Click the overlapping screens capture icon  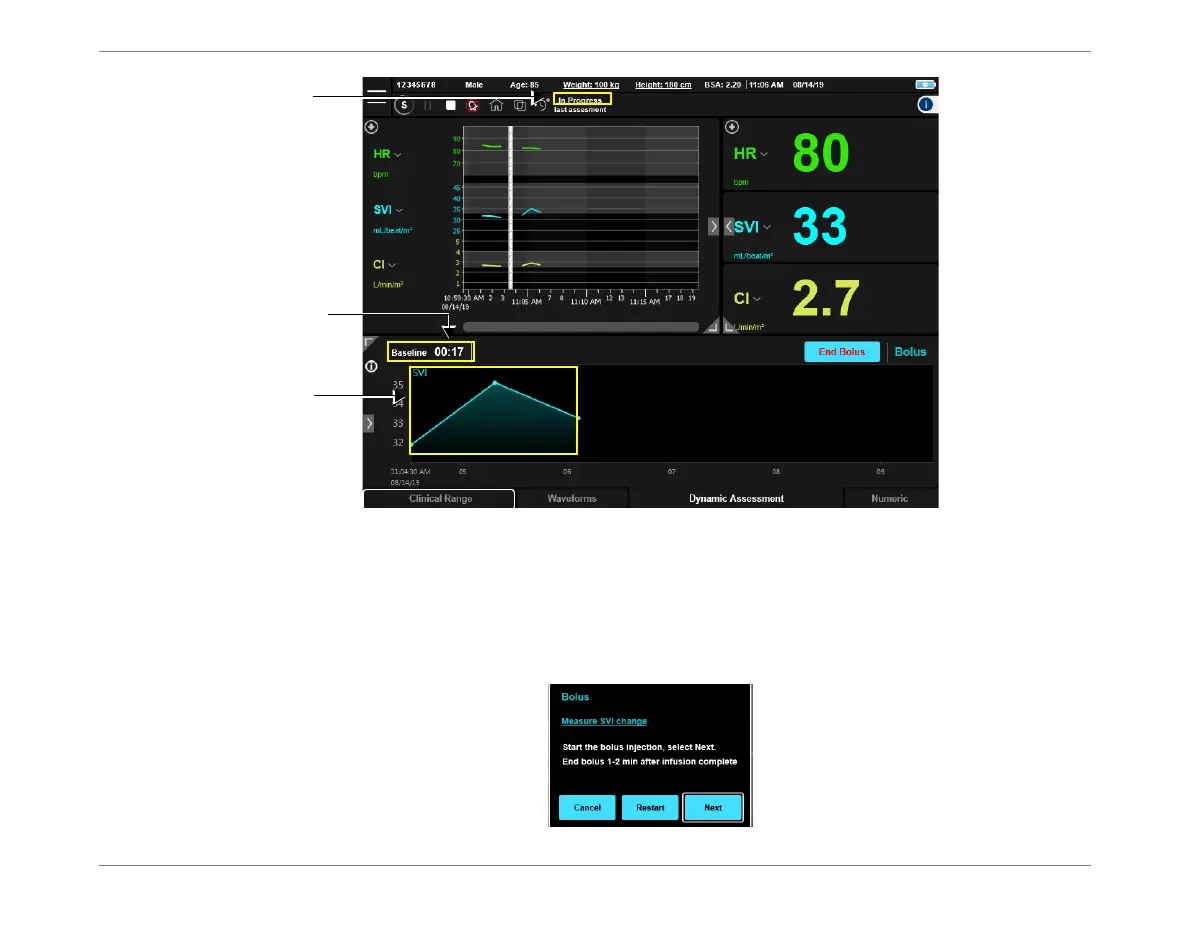520,106
